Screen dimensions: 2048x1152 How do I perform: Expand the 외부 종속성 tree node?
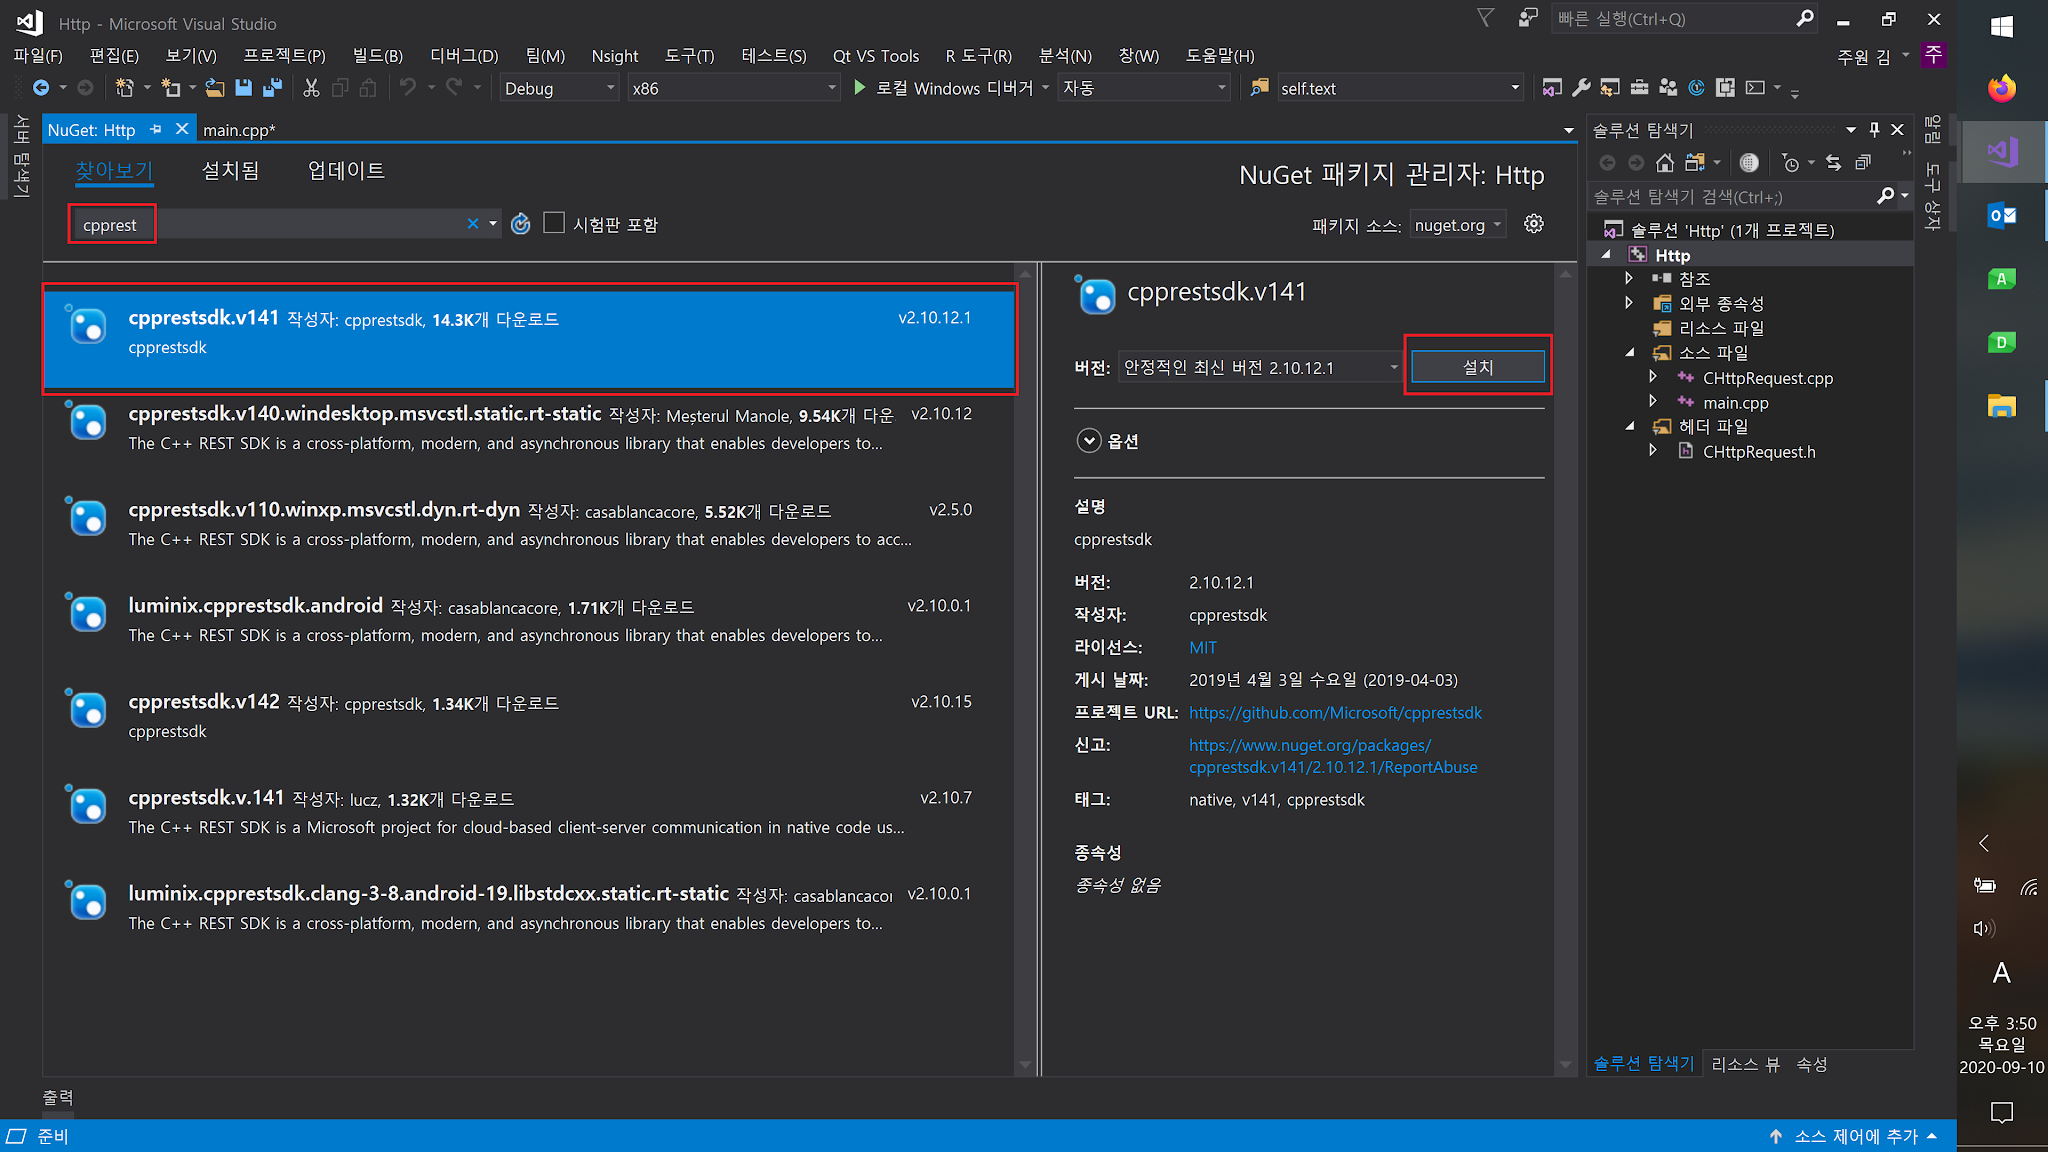[x=1628, y=303]
